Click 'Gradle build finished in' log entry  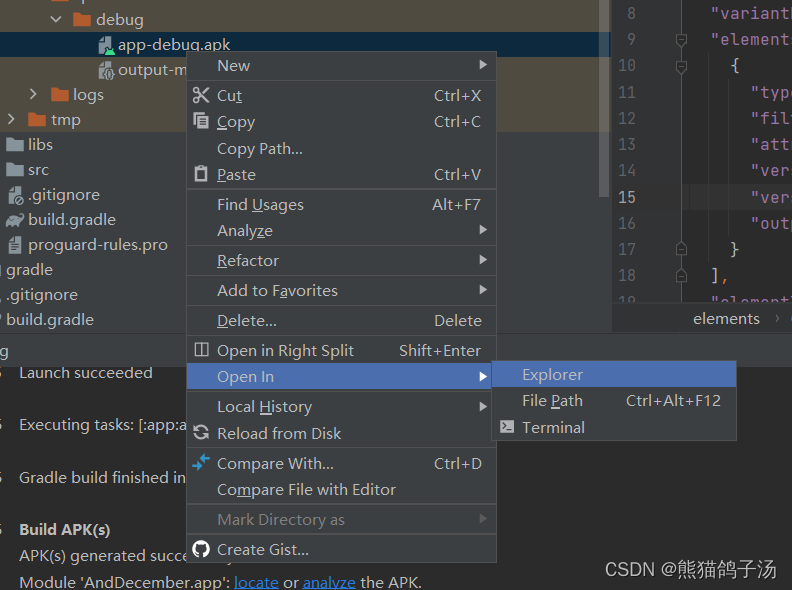(x=103, y=477)
